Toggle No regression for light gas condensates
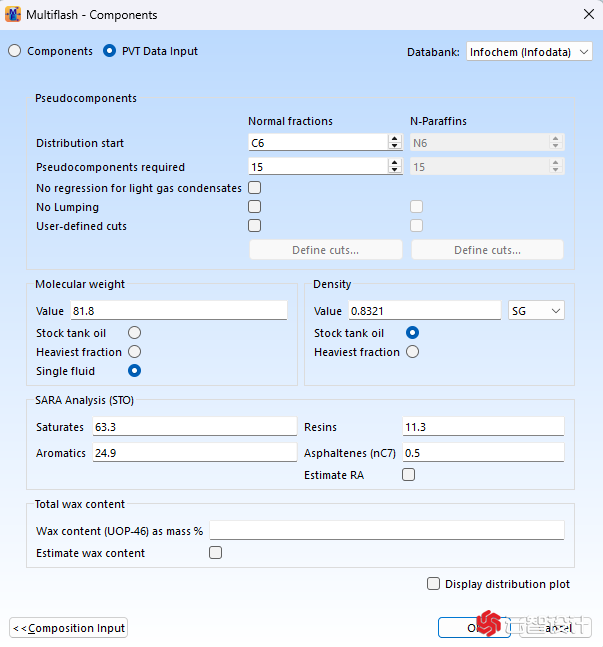 (x=255, y=188)
